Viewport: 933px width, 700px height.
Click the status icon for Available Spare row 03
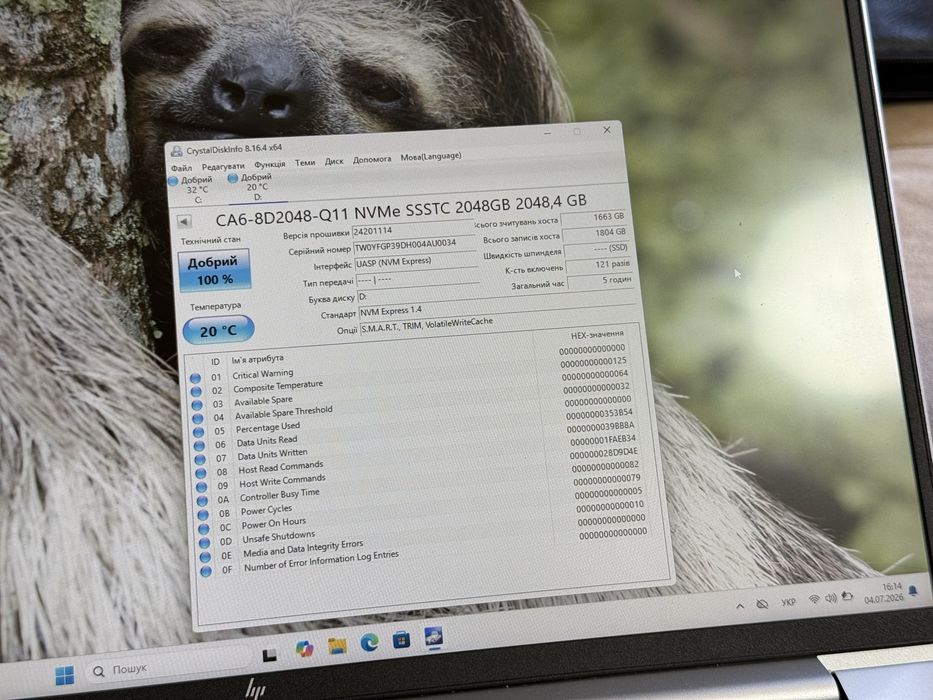coord(198,405)
